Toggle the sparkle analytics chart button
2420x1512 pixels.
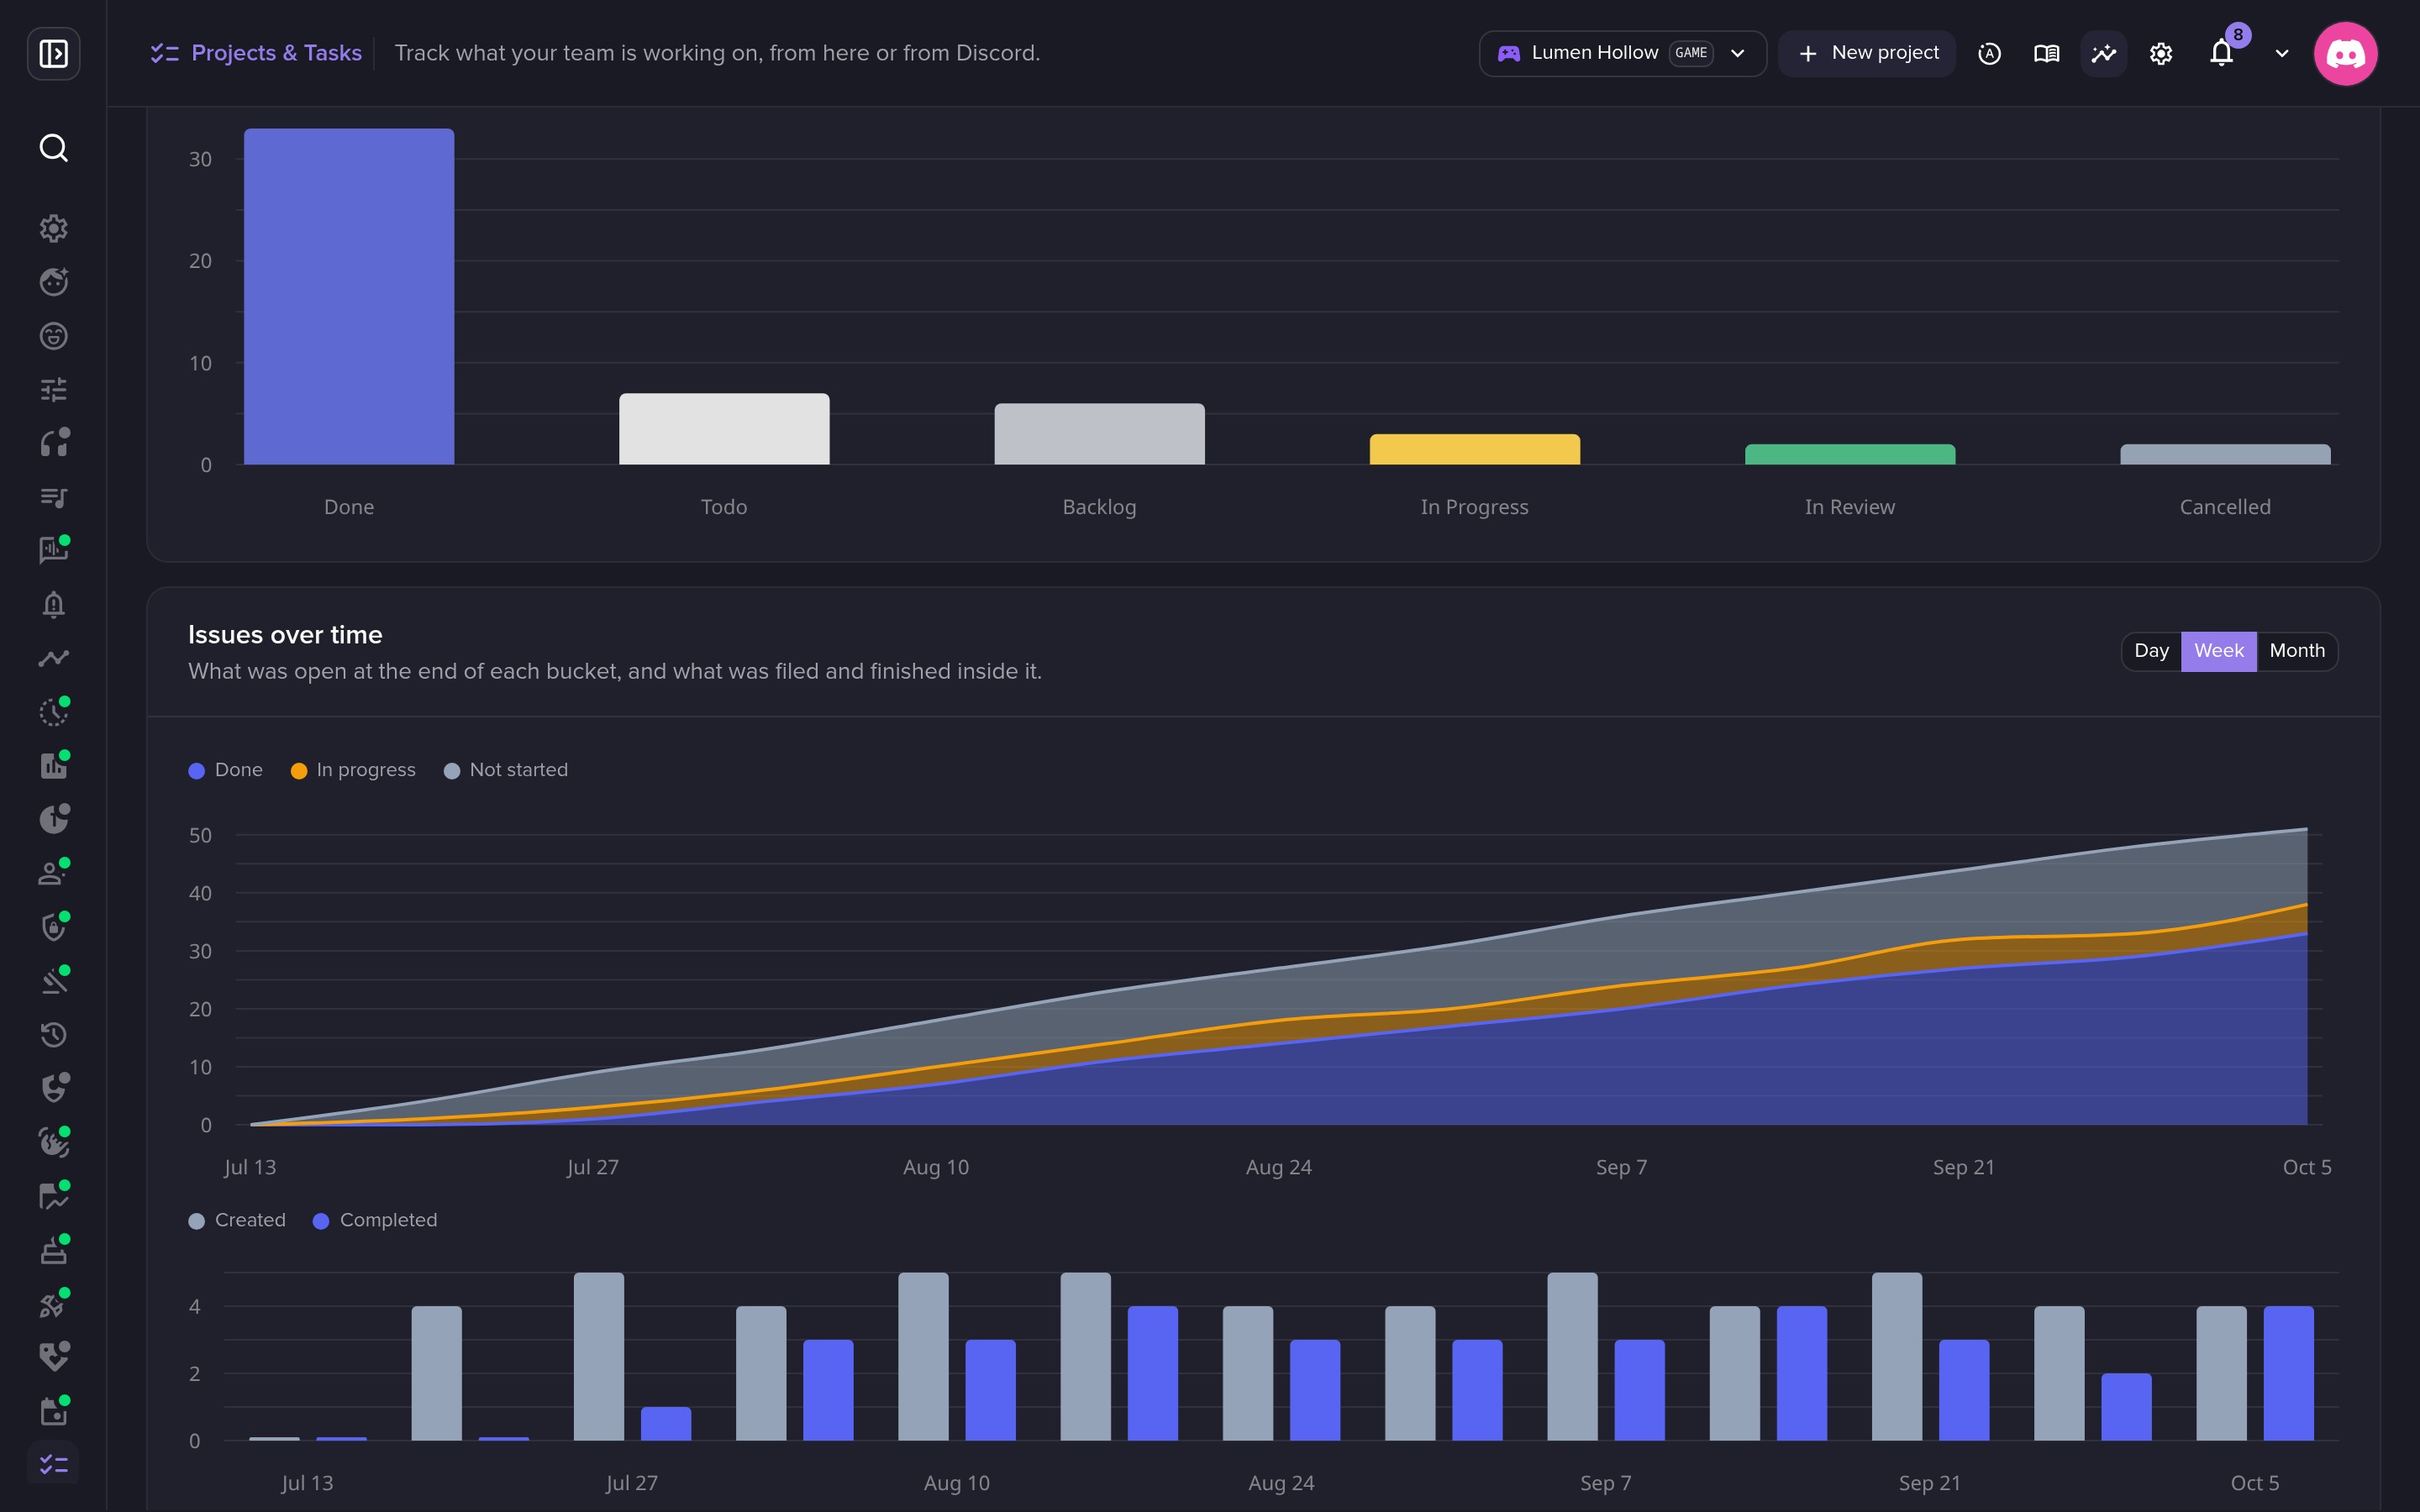(x=2103, y=53)
